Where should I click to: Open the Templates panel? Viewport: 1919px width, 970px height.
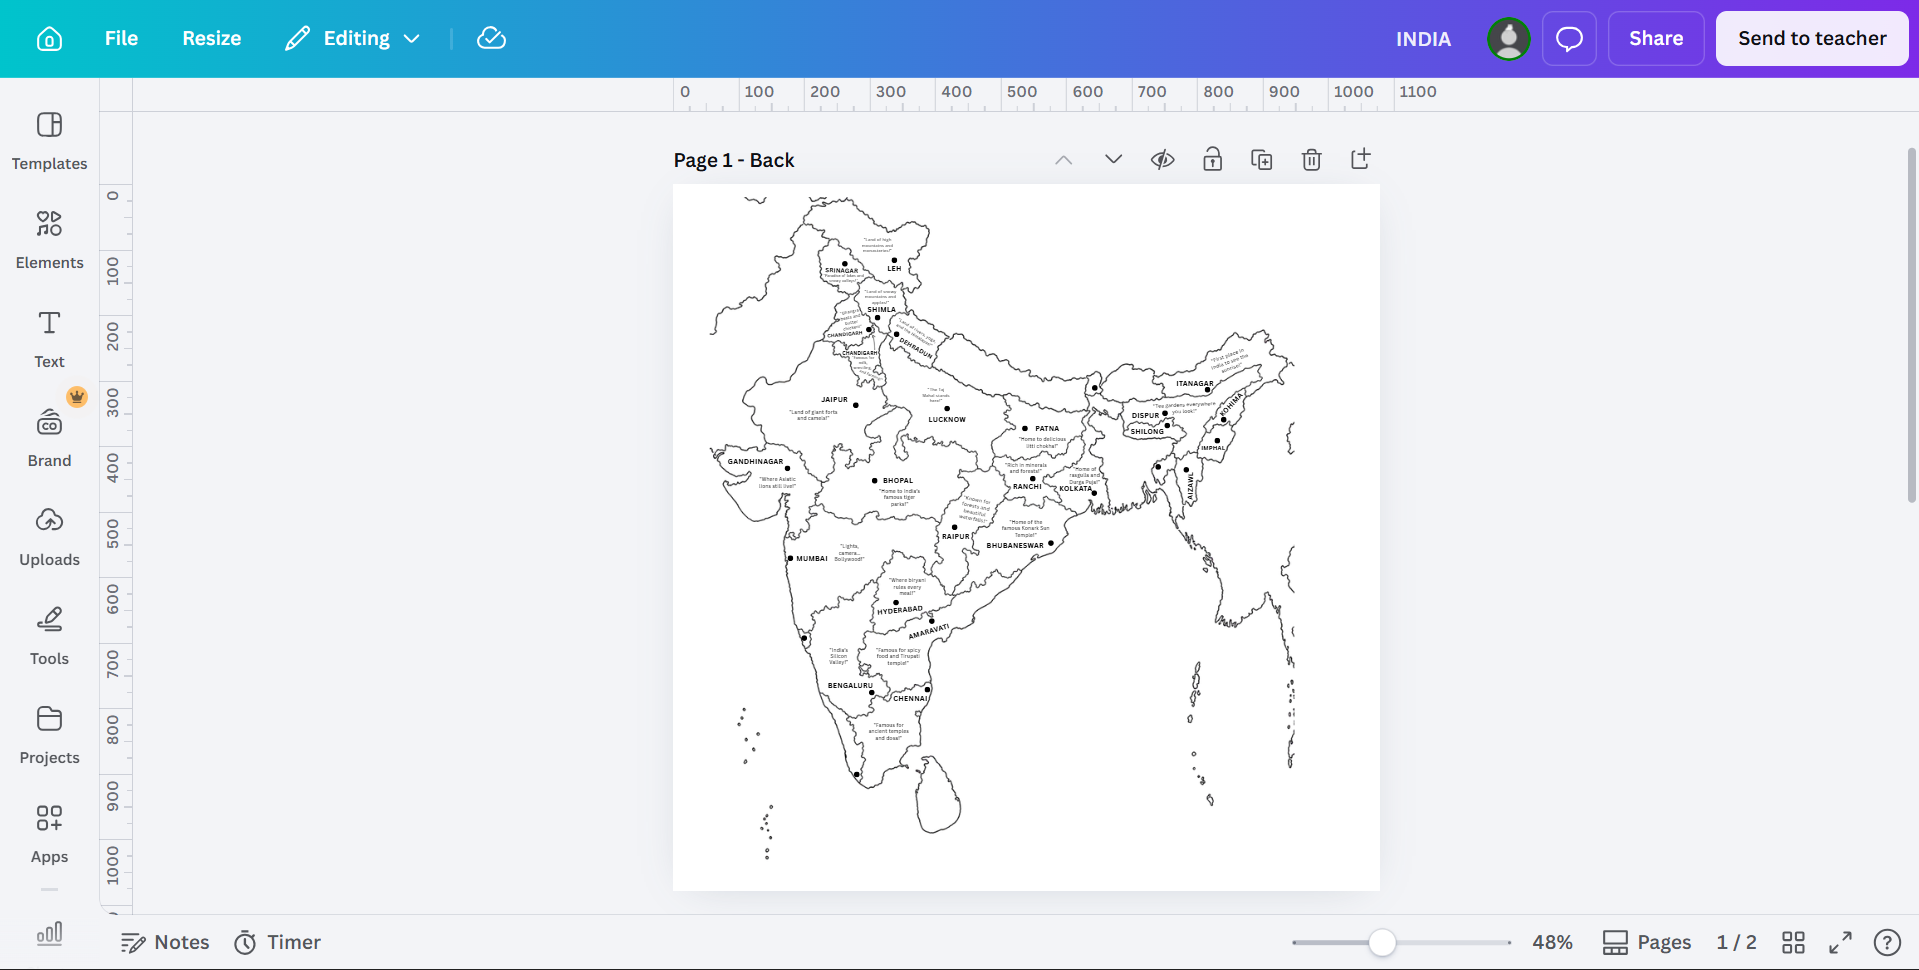pos(49,141)
